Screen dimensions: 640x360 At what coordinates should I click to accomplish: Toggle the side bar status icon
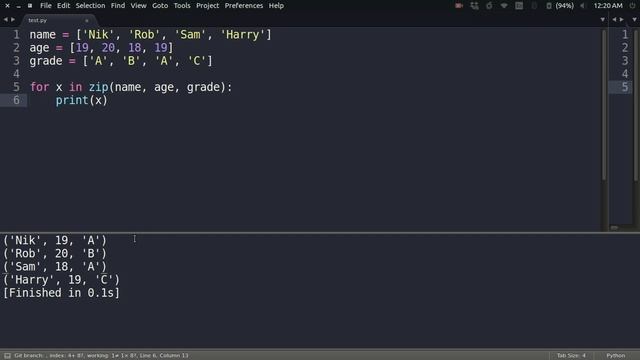coord(7,356)
